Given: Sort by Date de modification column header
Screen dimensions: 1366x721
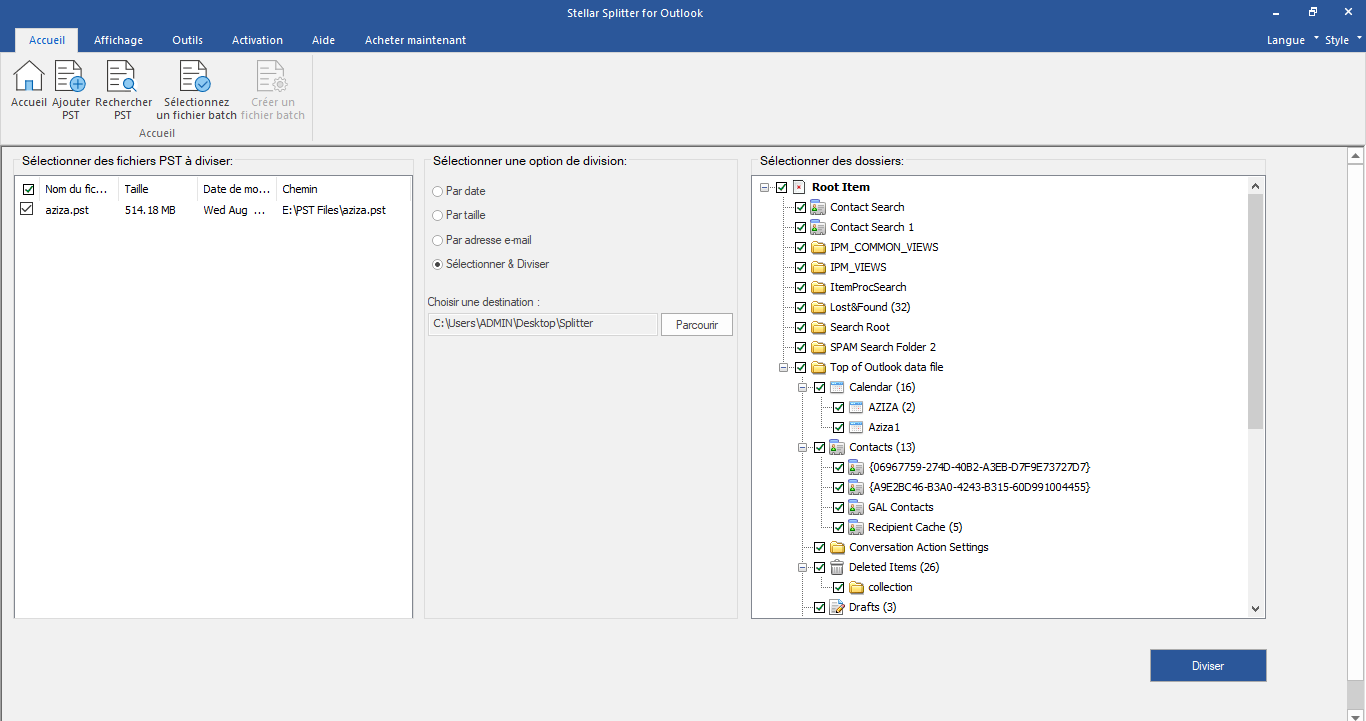Looking at the screenshot, I should (x=237, y=189).
